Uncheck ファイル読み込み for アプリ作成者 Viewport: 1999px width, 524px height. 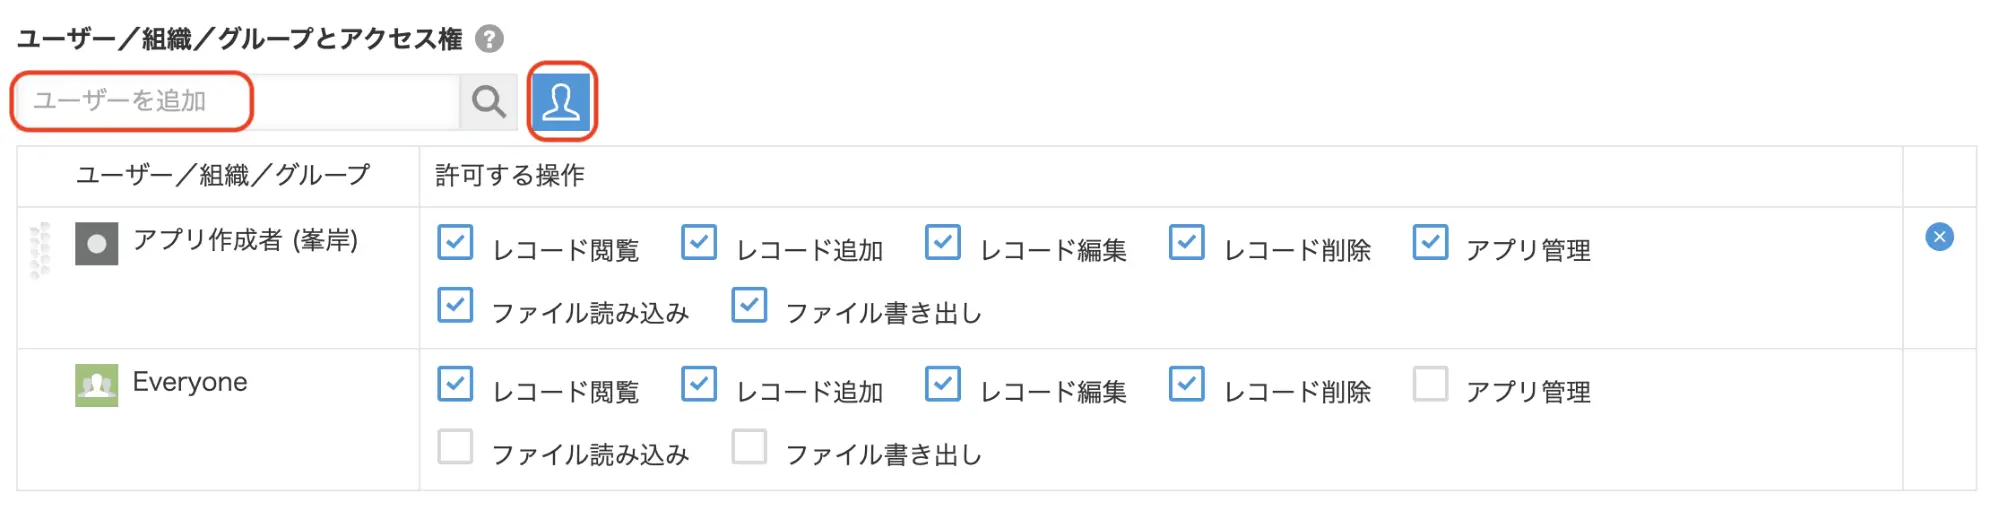pos(455,305)
